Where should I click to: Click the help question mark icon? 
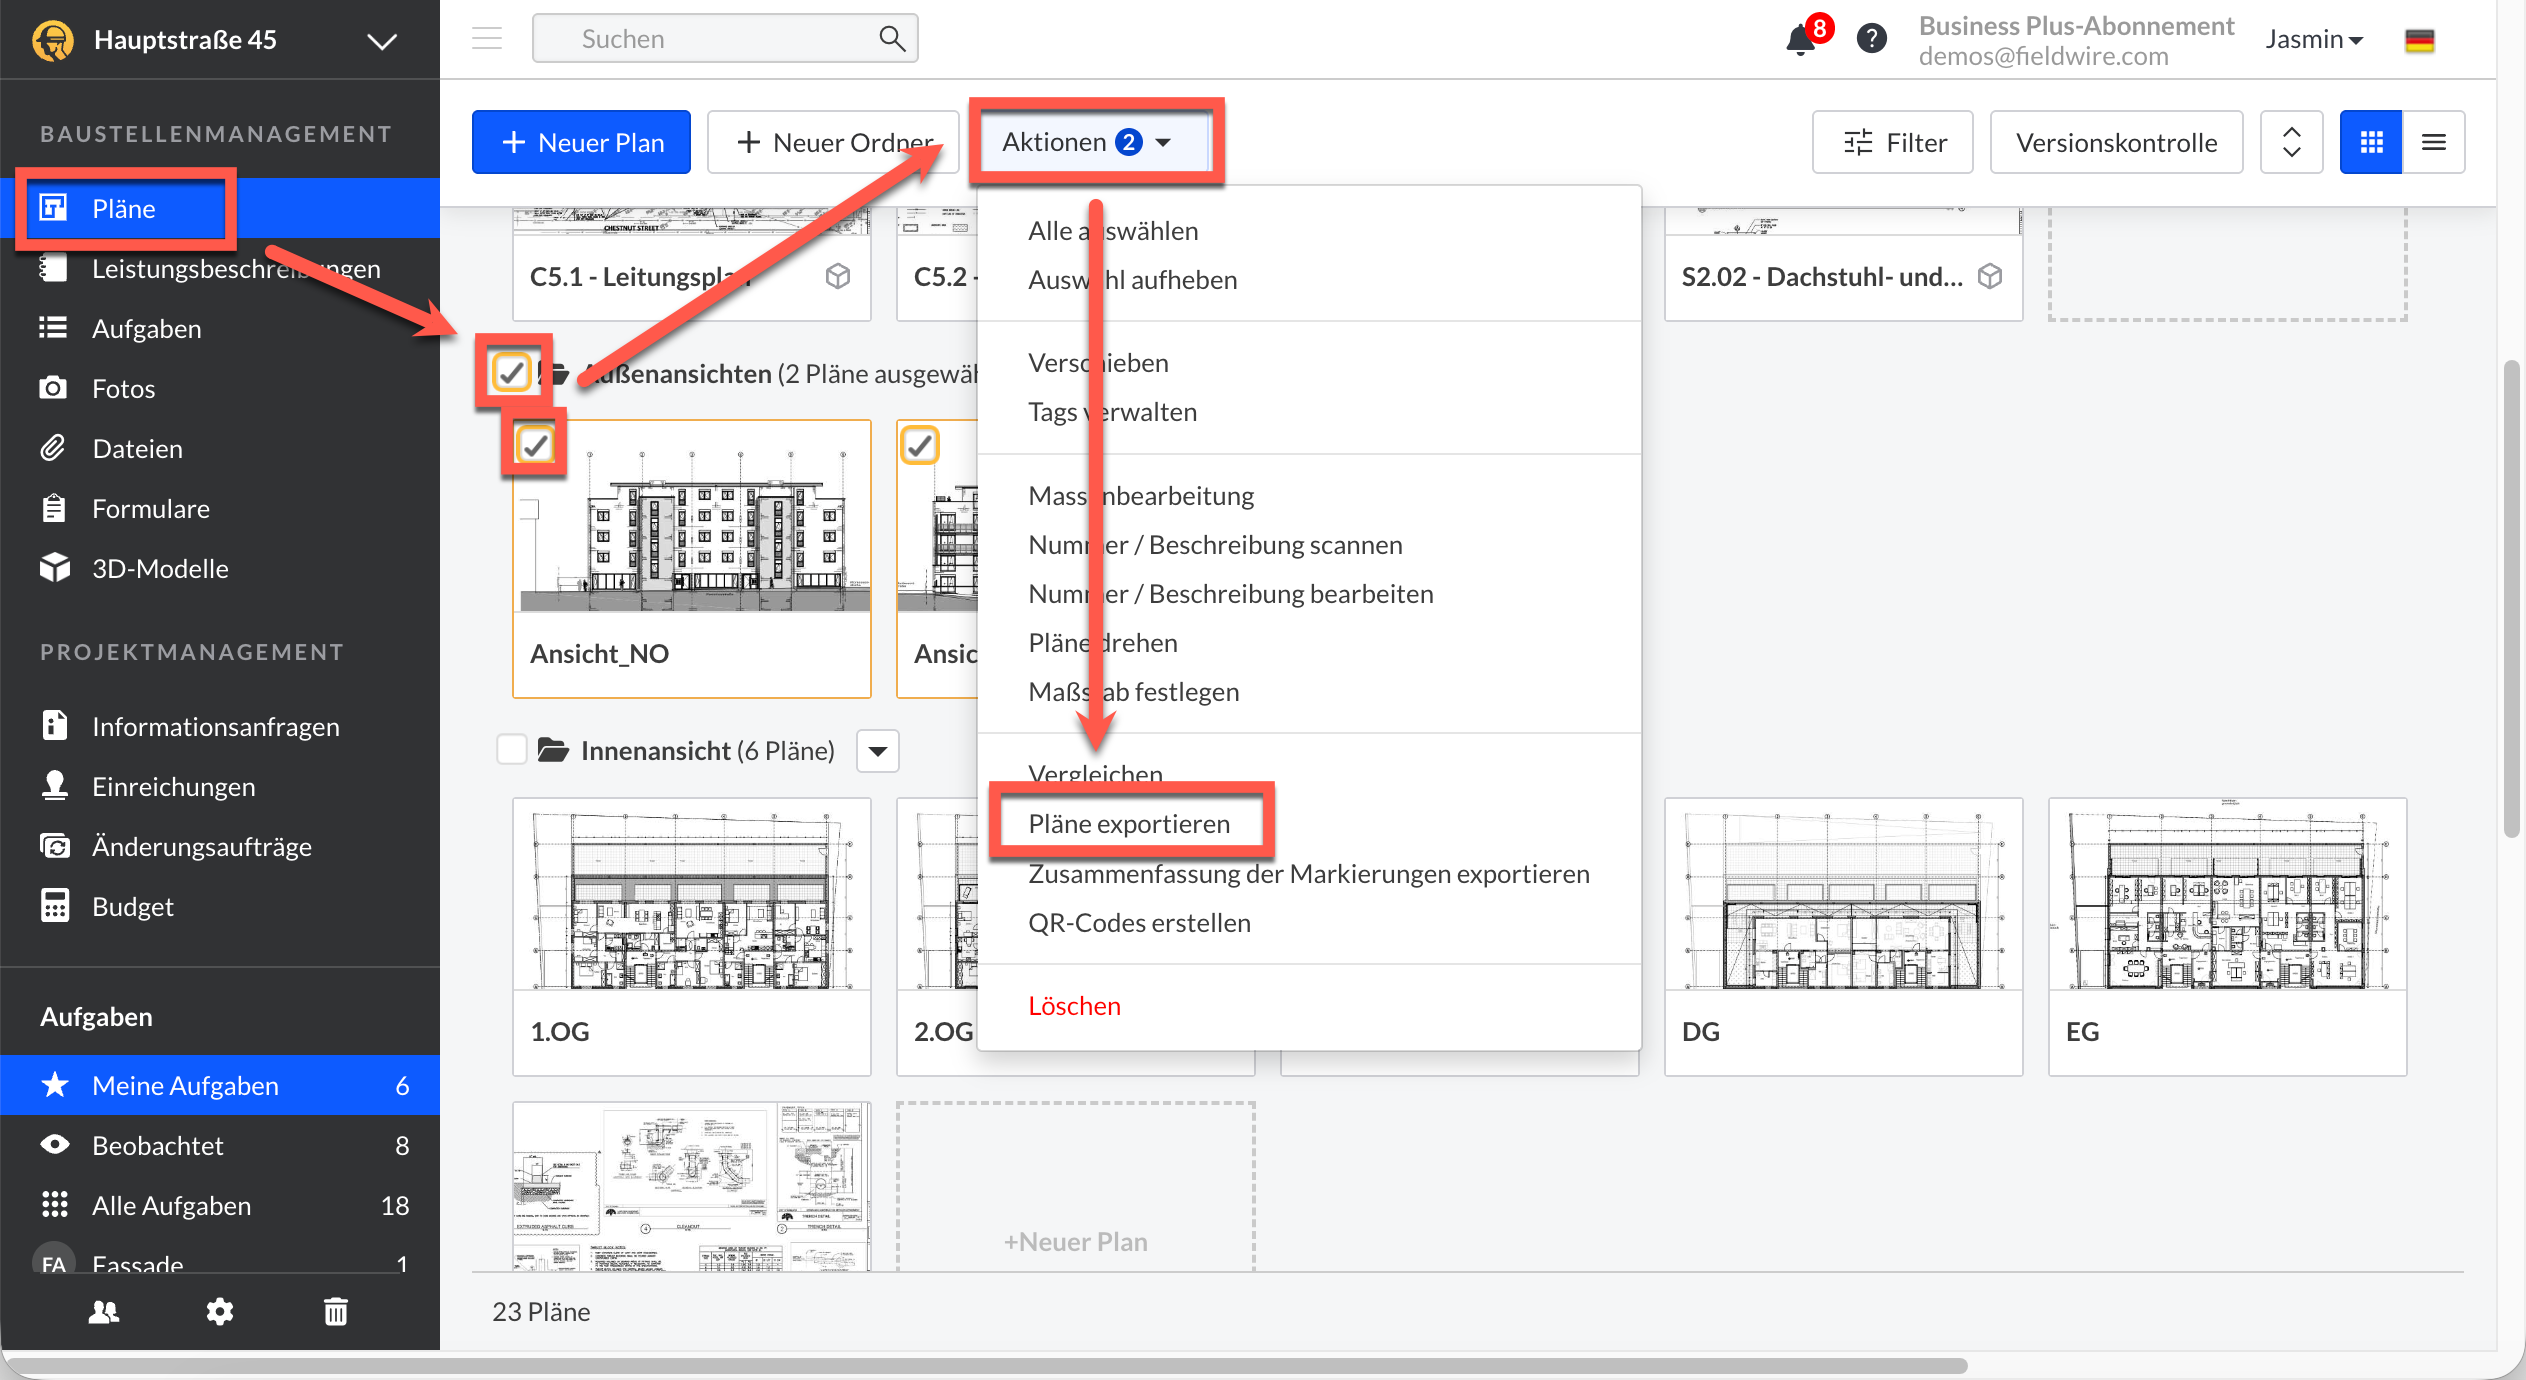click(x=1871, y=39)
